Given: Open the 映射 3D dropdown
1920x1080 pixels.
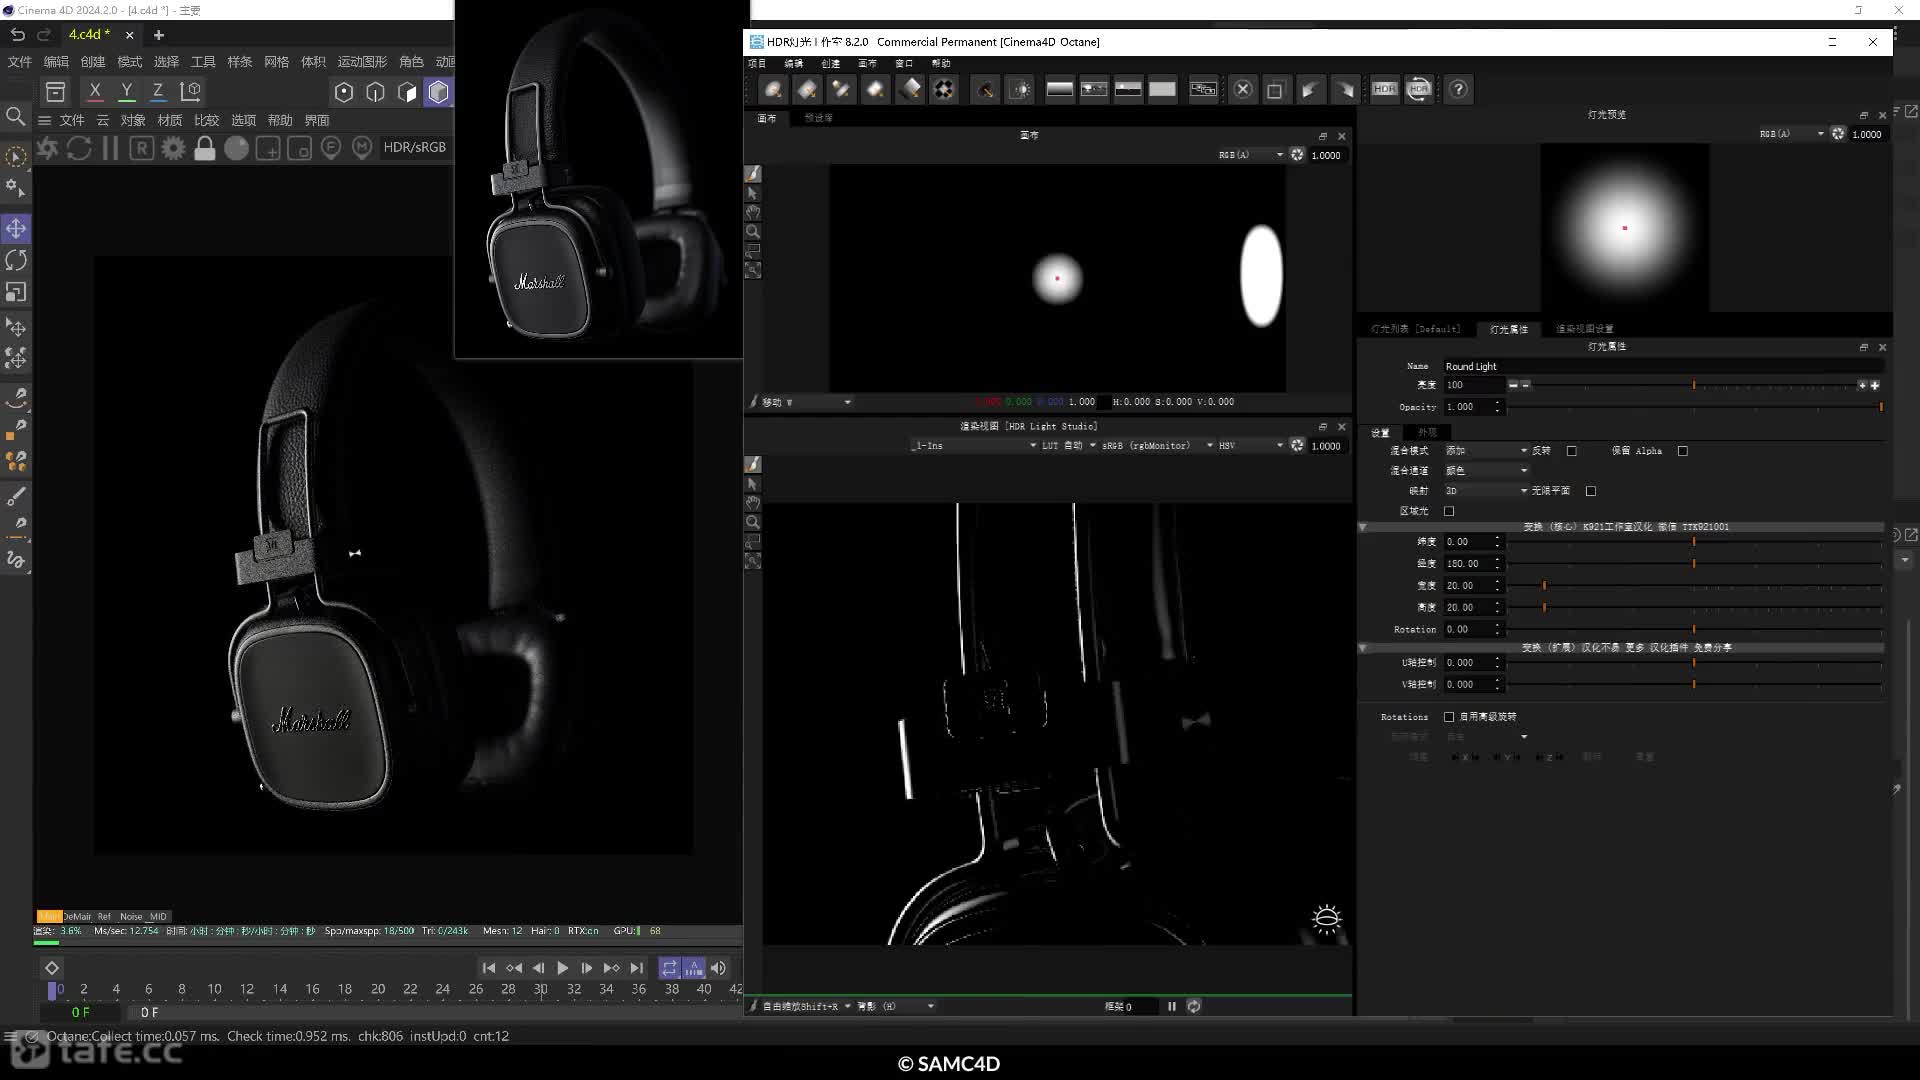Looking at the screenshot, I should (1486, 491).
